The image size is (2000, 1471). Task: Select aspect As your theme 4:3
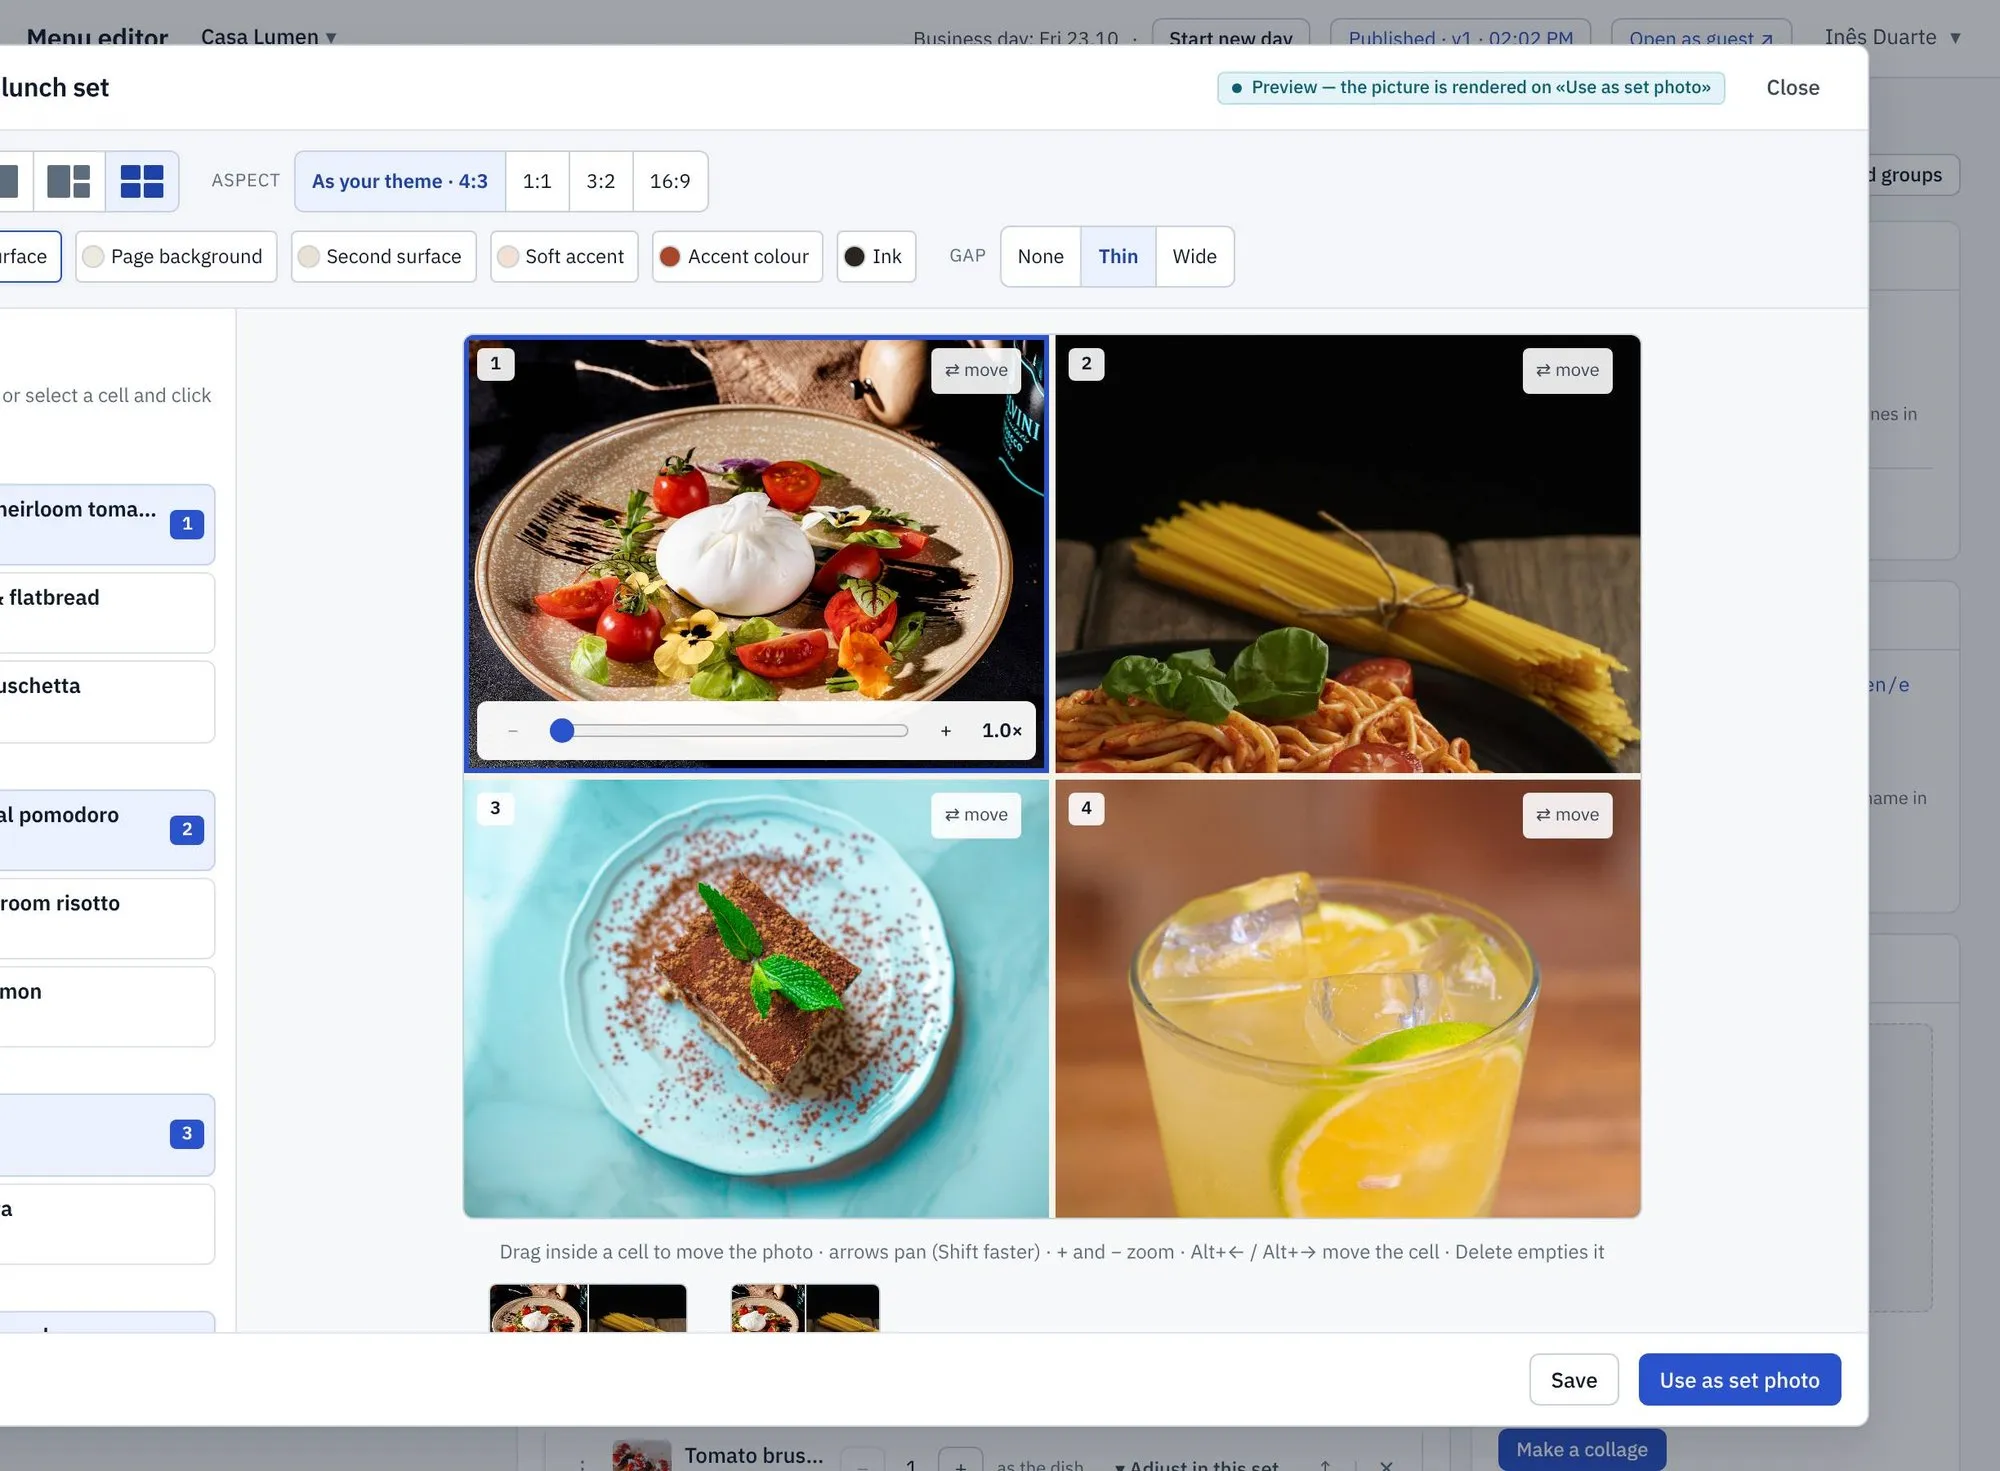coord(400,181)
